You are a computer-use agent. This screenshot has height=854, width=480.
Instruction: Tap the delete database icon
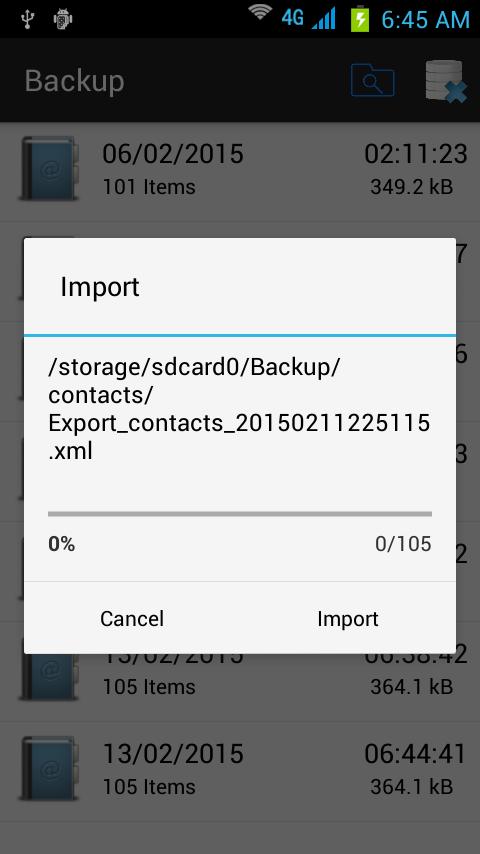tap(446, 81)
